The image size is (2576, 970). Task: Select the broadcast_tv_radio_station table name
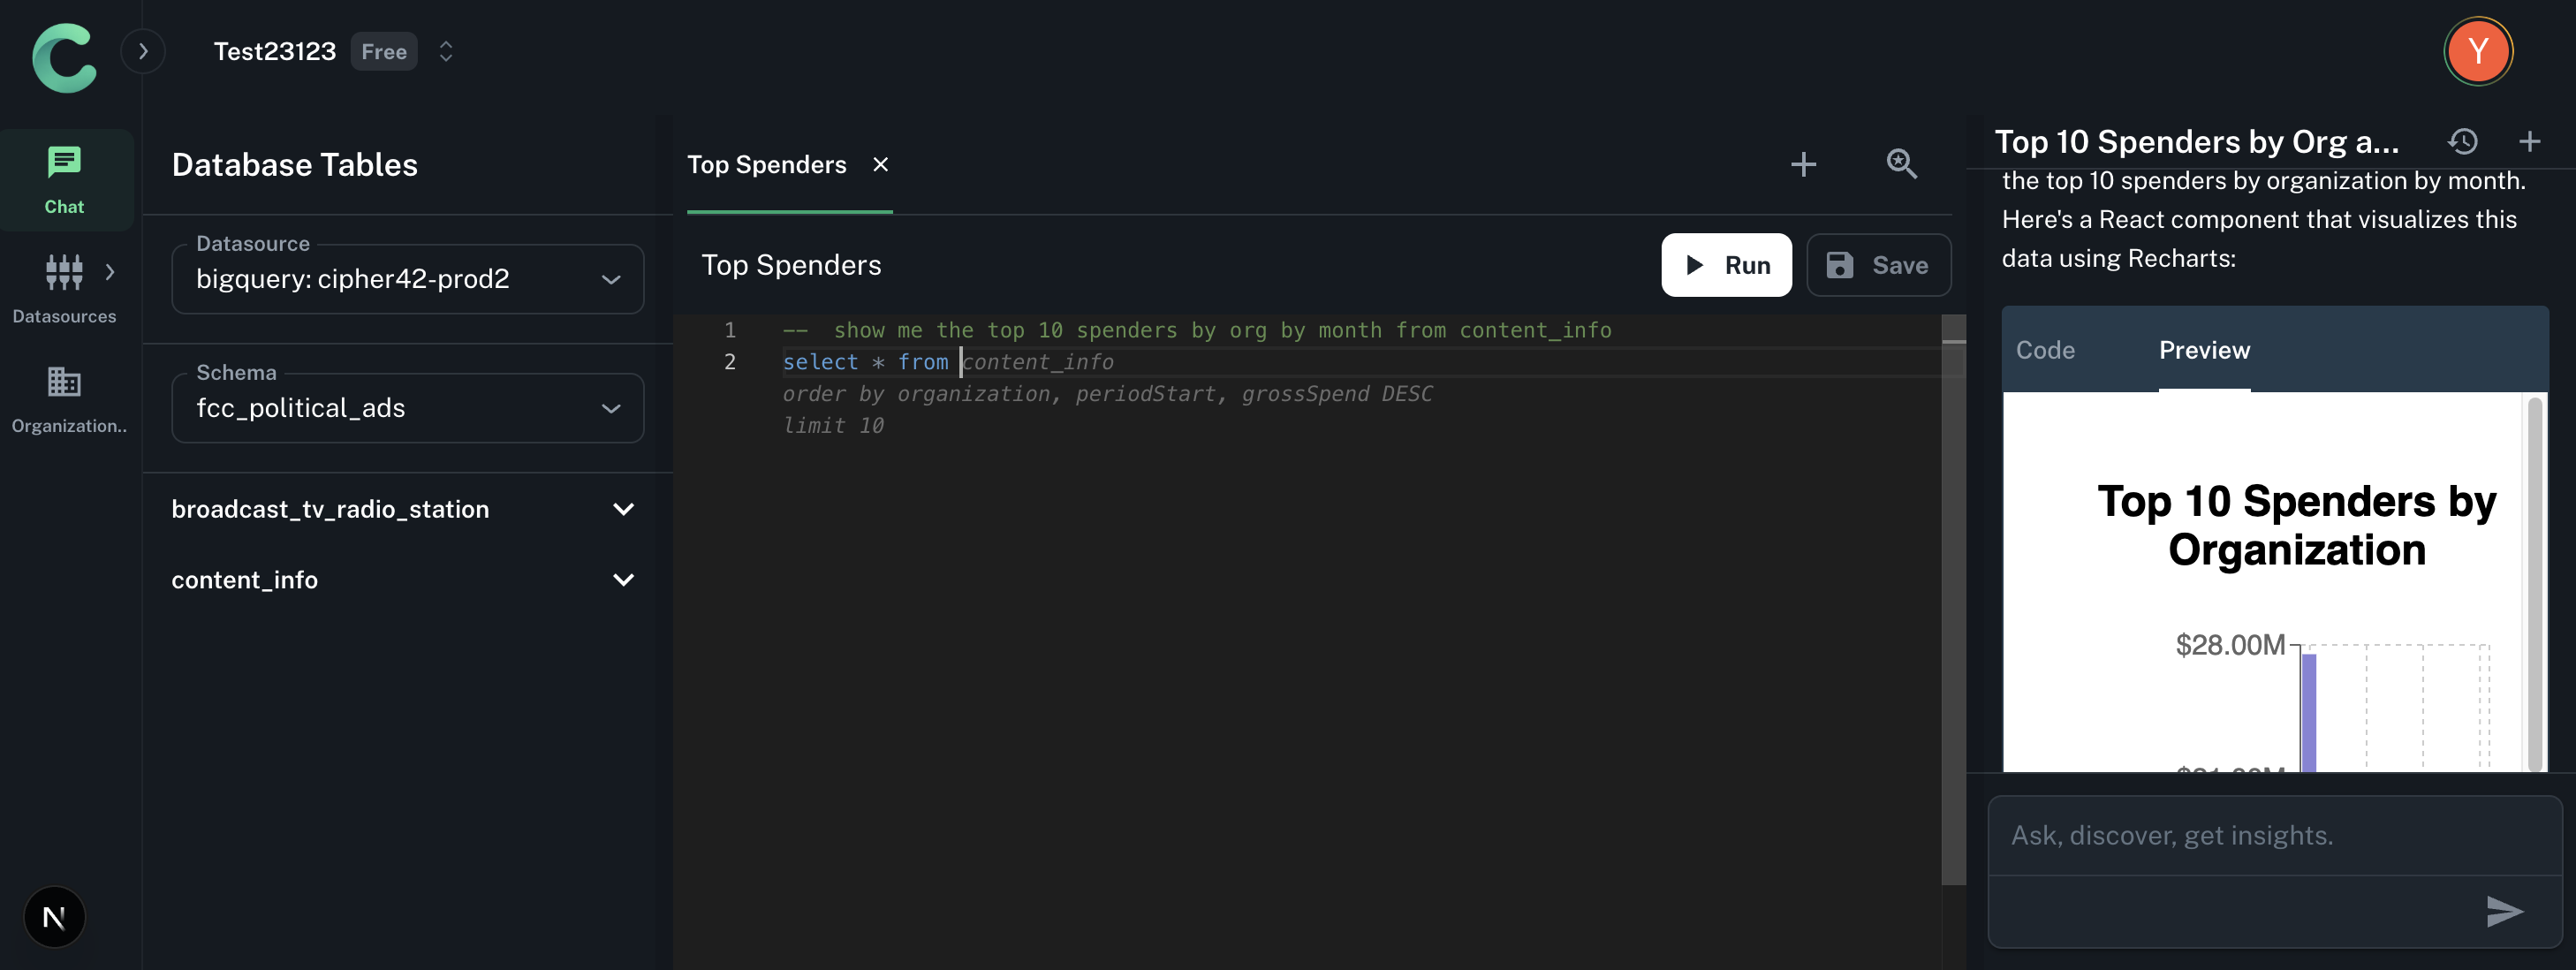click(x=330, y=509)
